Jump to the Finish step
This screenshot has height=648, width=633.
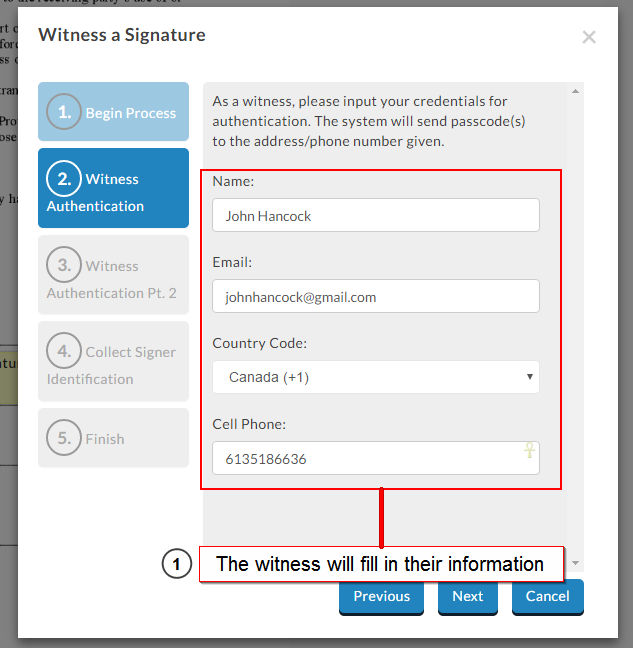(x=113, y=438)
